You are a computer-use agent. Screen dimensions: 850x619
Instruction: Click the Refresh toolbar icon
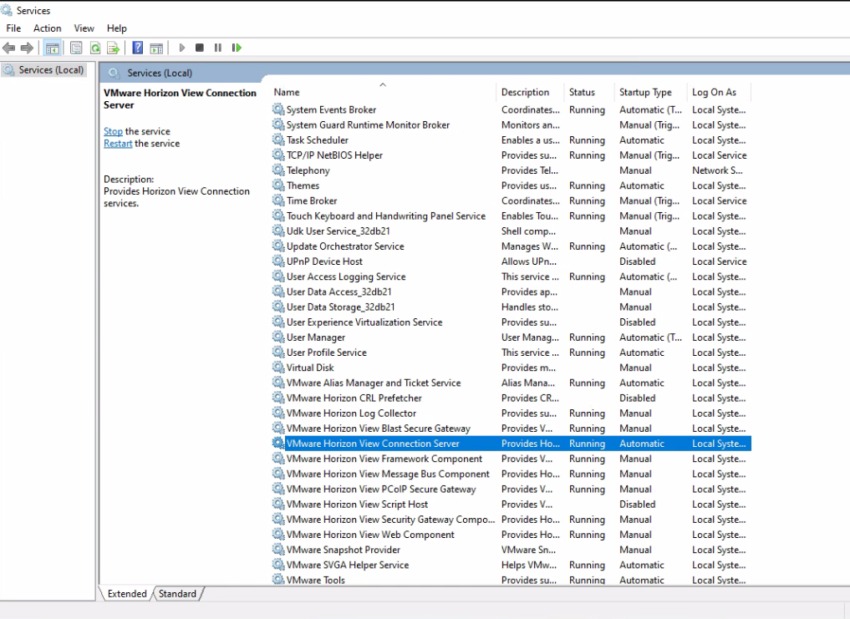click(x=95, y=47)
